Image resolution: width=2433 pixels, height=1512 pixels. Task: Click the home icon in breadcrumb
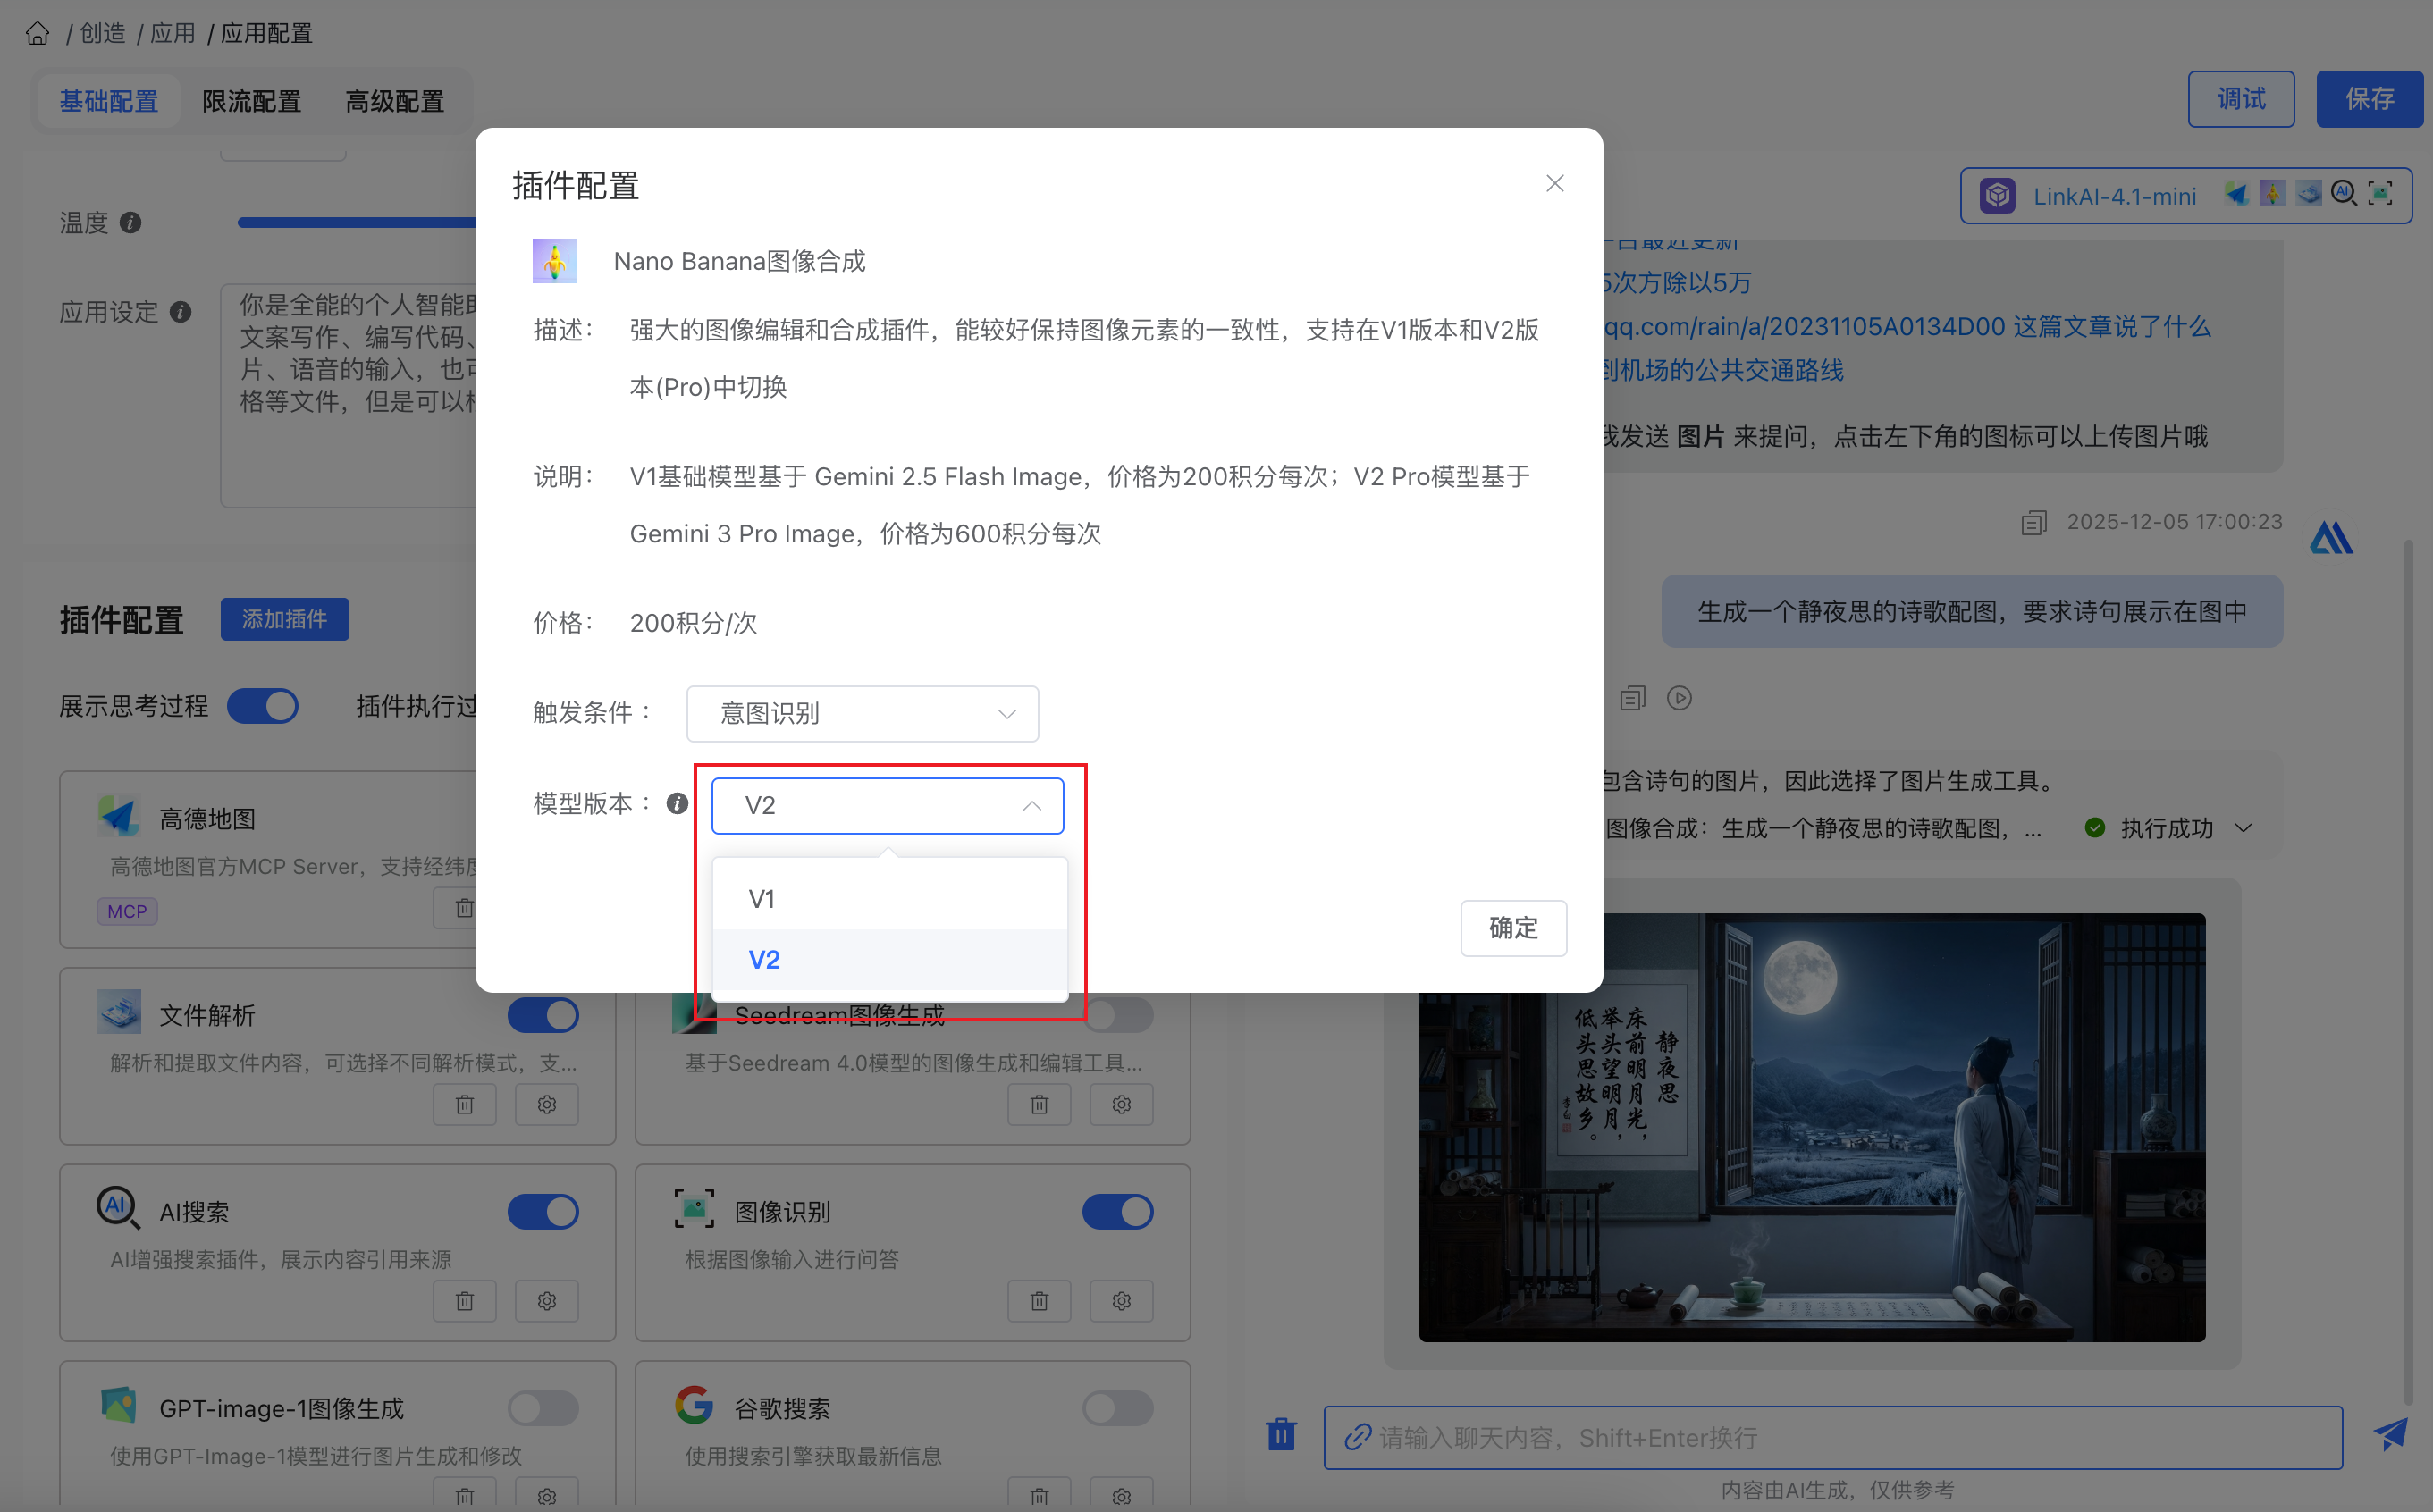click(x=37, y=33)
